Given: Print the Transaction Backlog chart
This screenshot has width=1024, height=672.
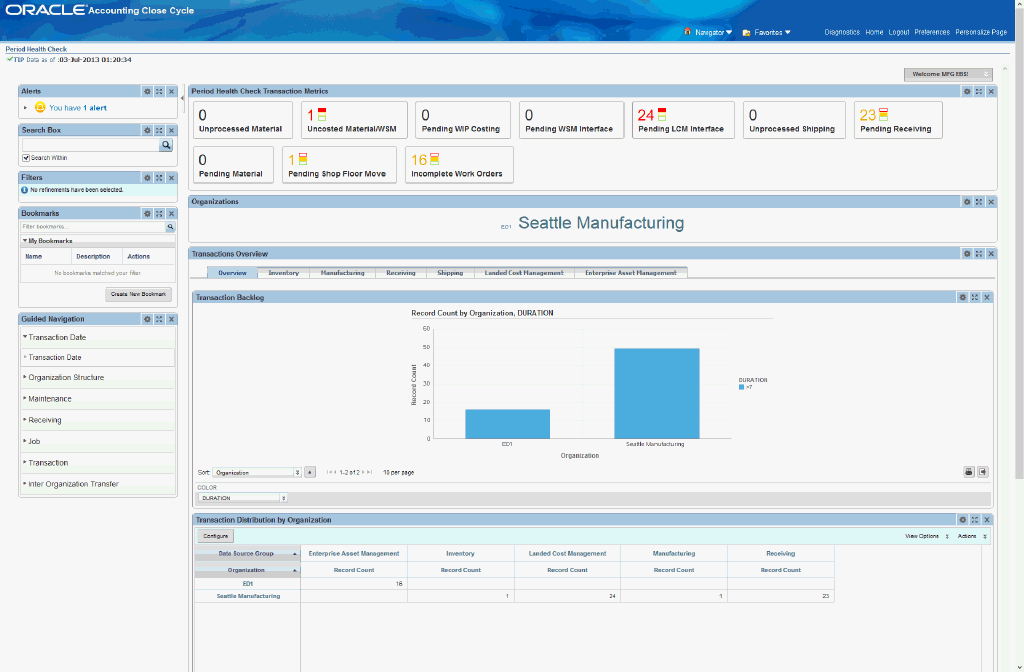Looking at the screenshot, I should (x=969, y=472).
